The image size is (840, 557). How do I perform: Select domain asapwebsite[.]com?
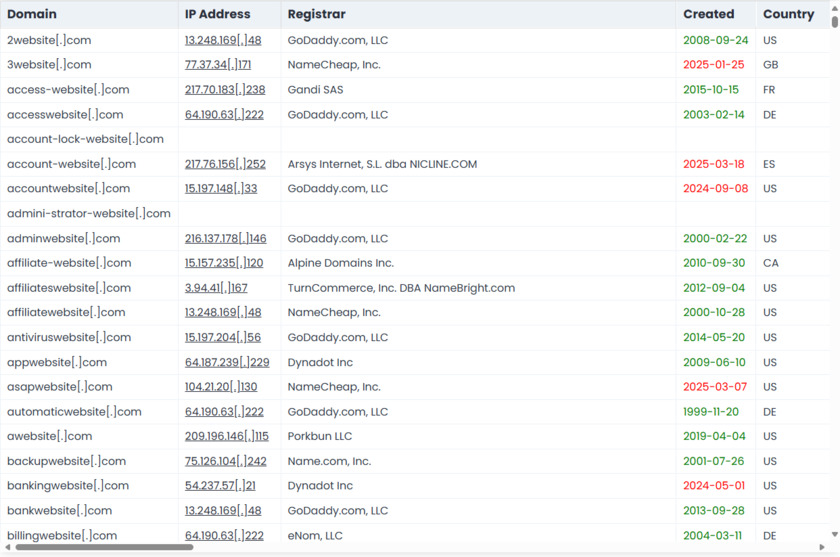tap(59, 387)
